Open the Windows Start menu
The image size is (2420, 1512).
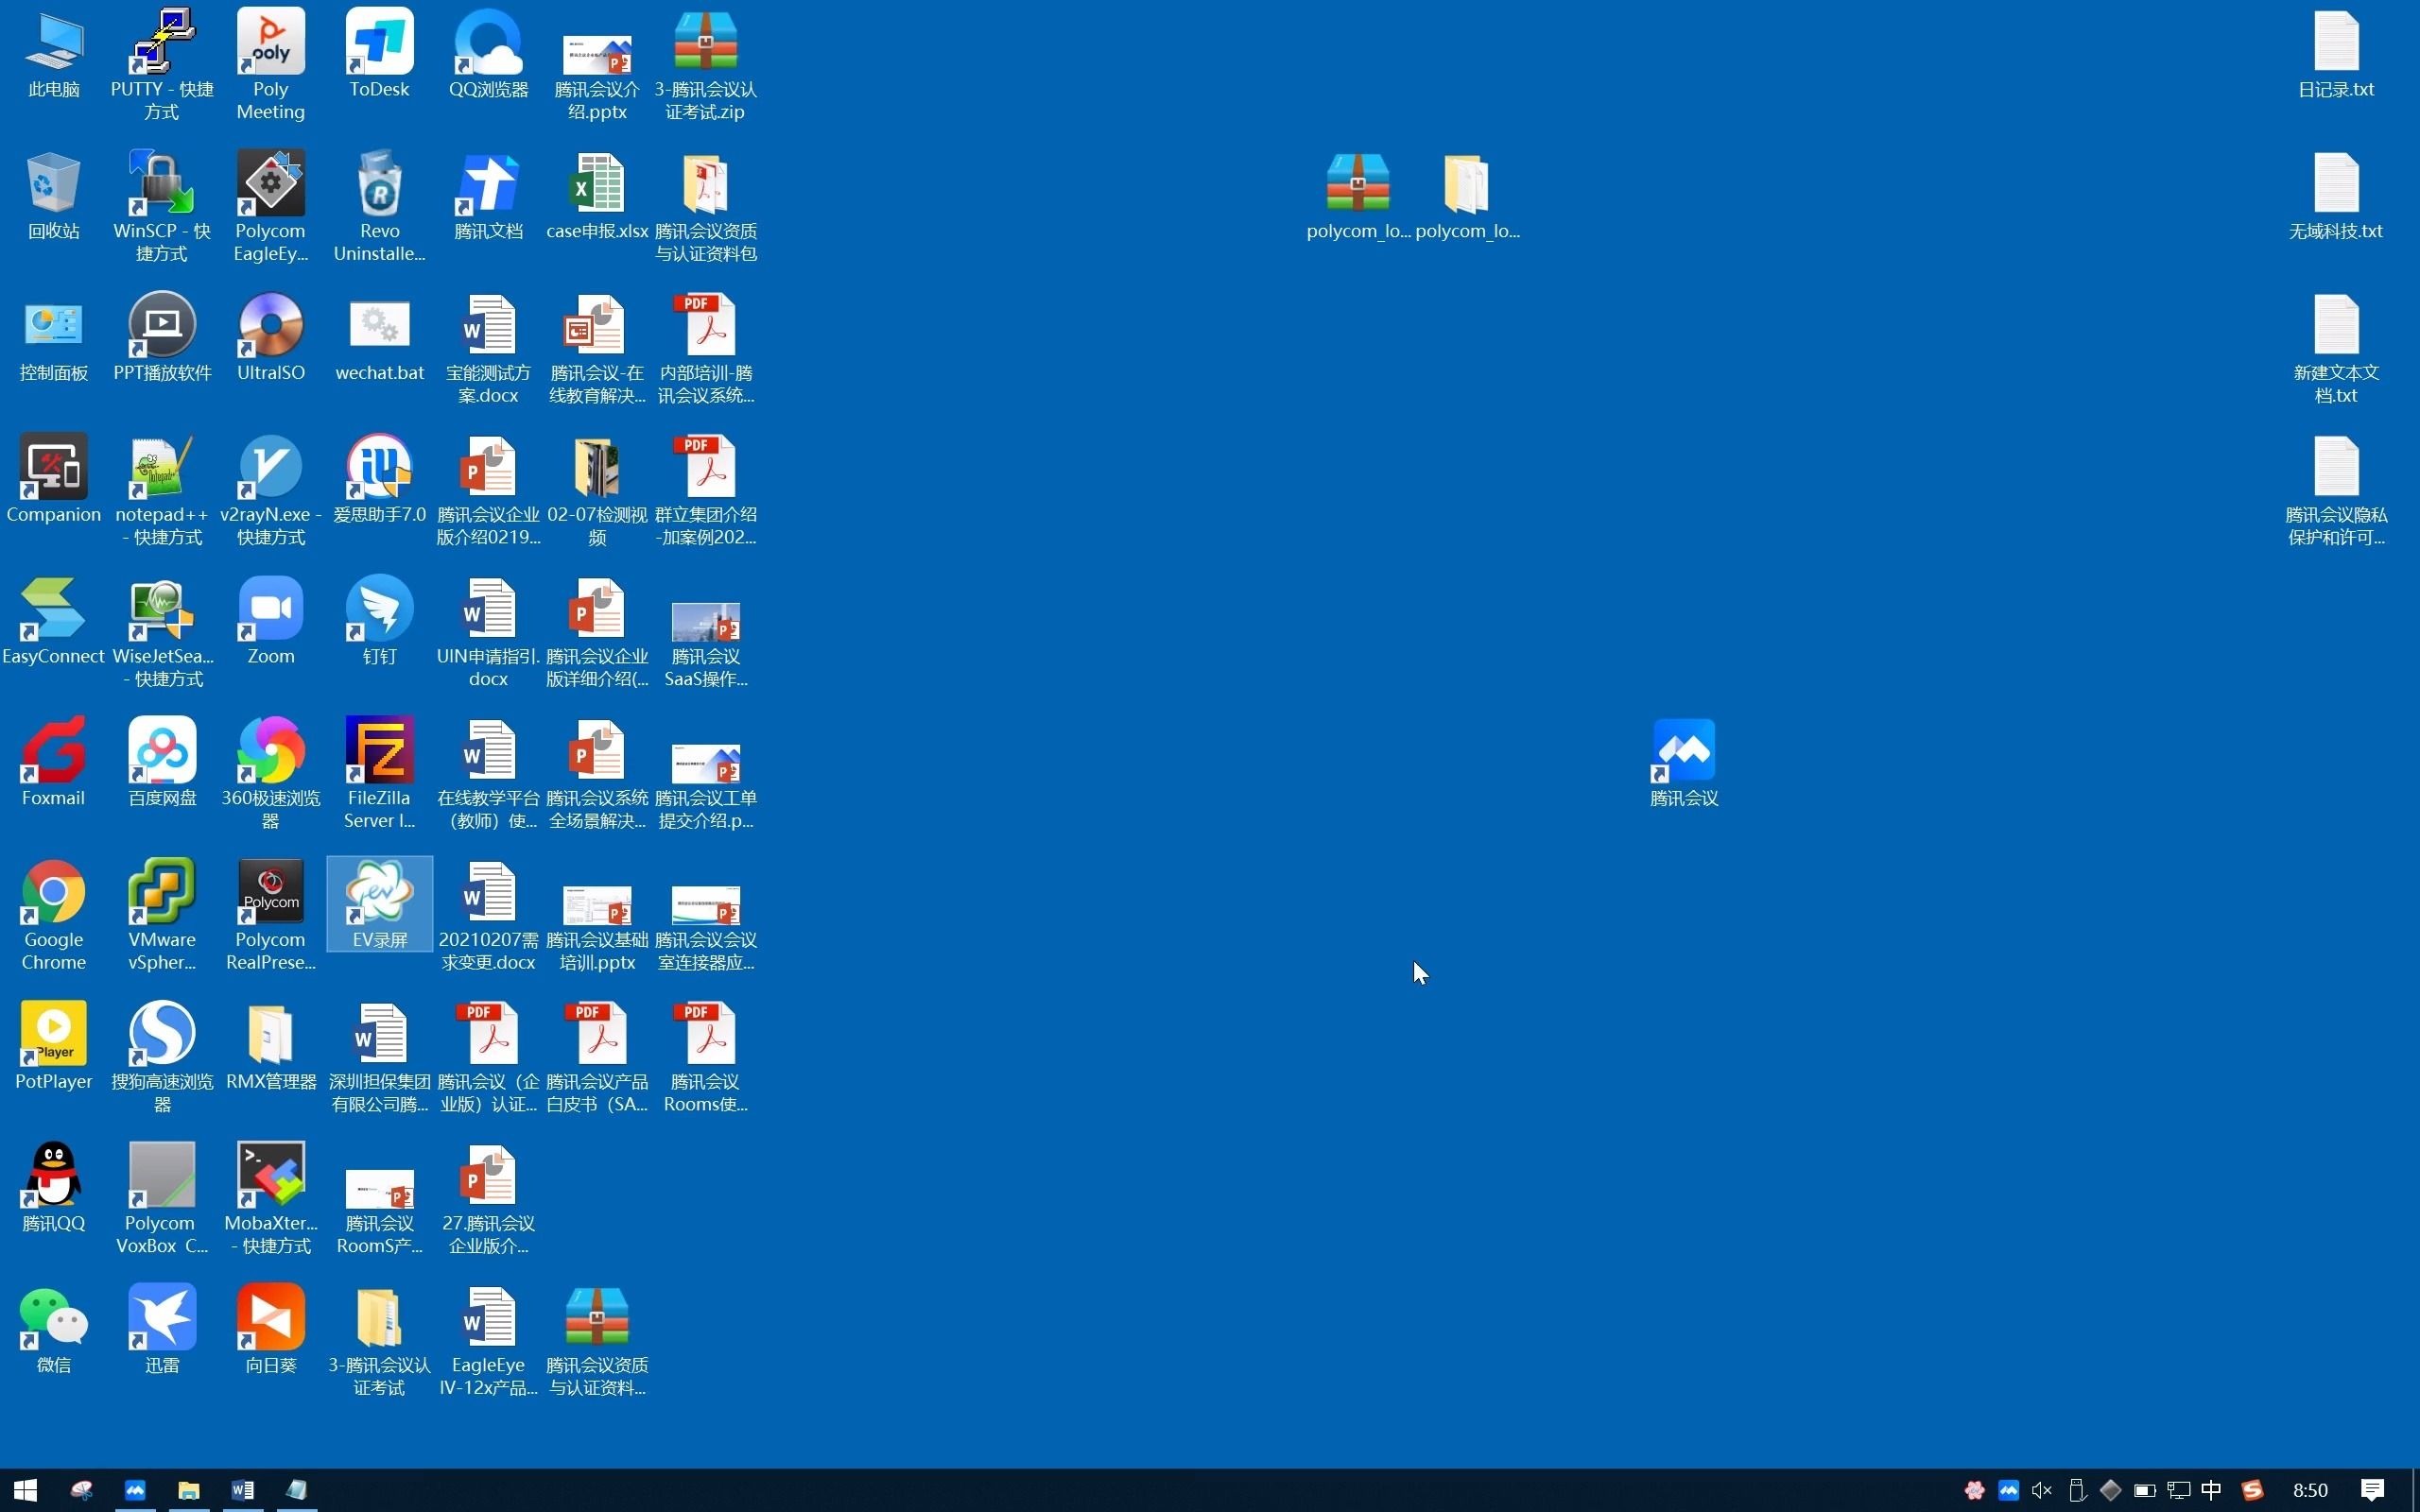click(25, 1490)
